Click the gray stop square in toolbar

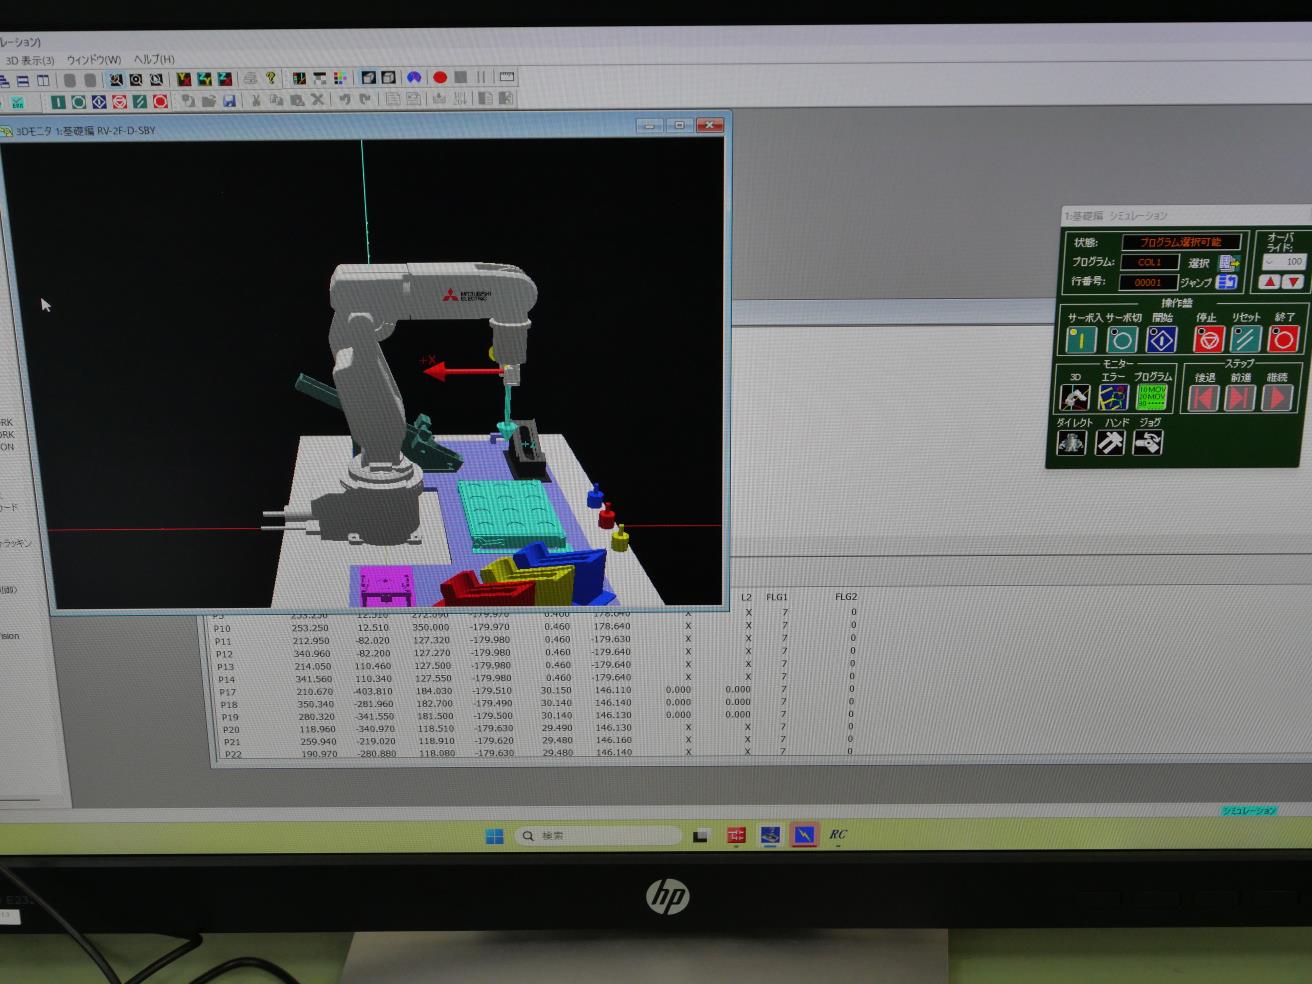(460, 77)
